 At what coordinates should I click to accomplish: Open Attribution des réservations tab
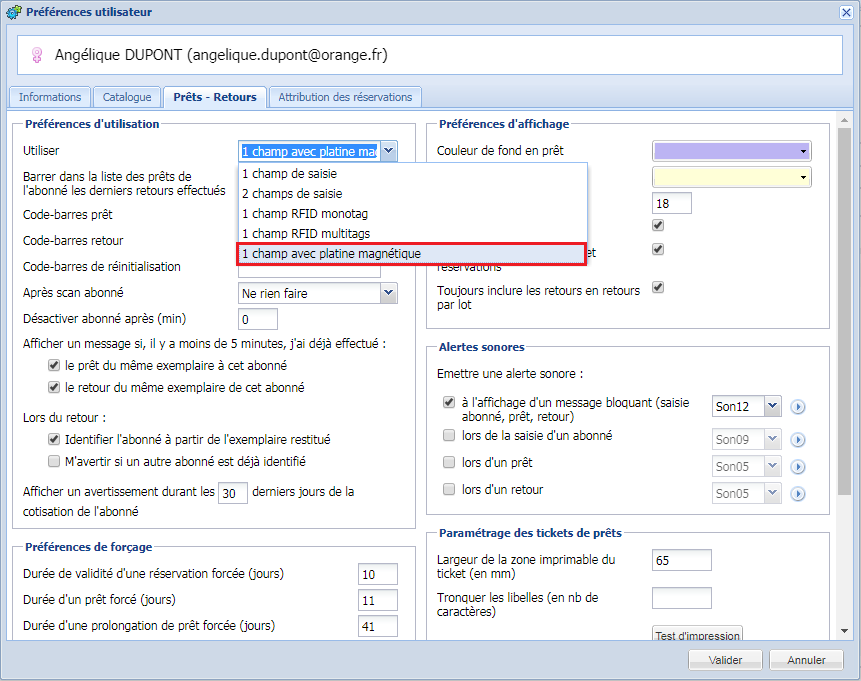click(345, 97)
